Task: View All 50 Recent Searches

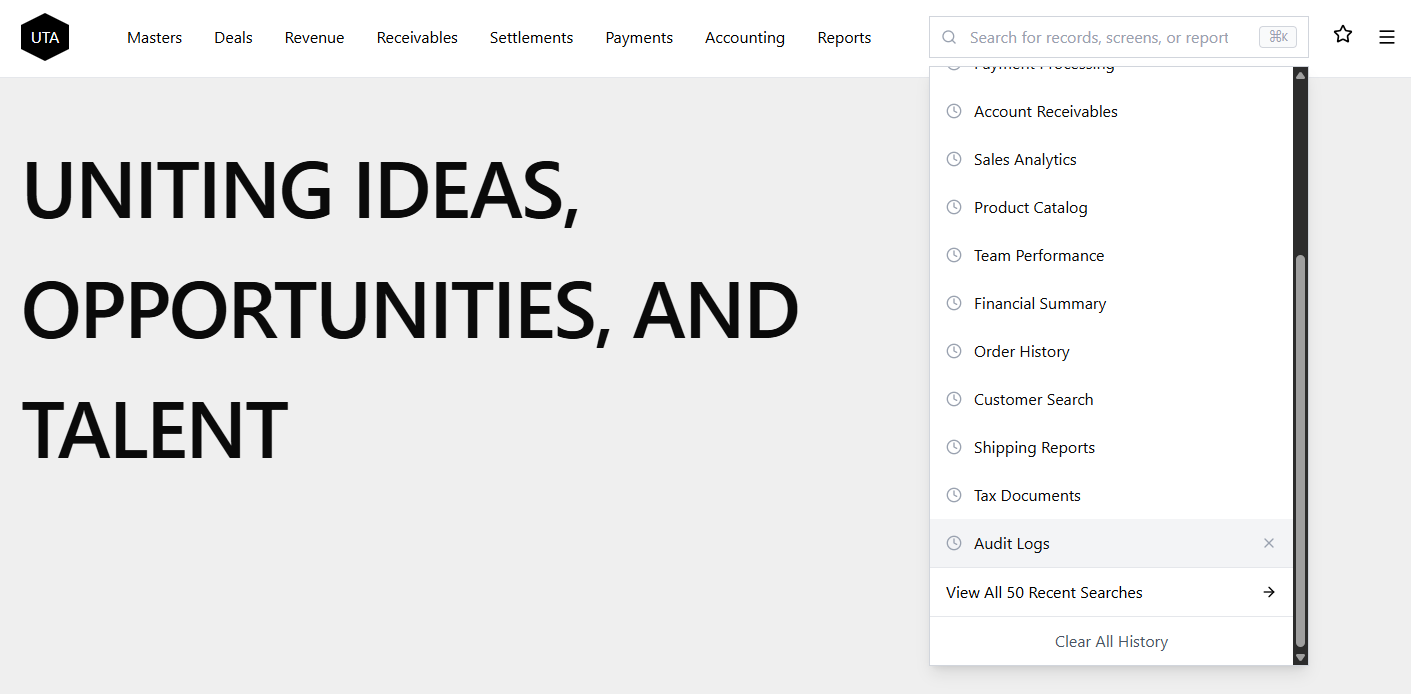Action: point(1044,592)
